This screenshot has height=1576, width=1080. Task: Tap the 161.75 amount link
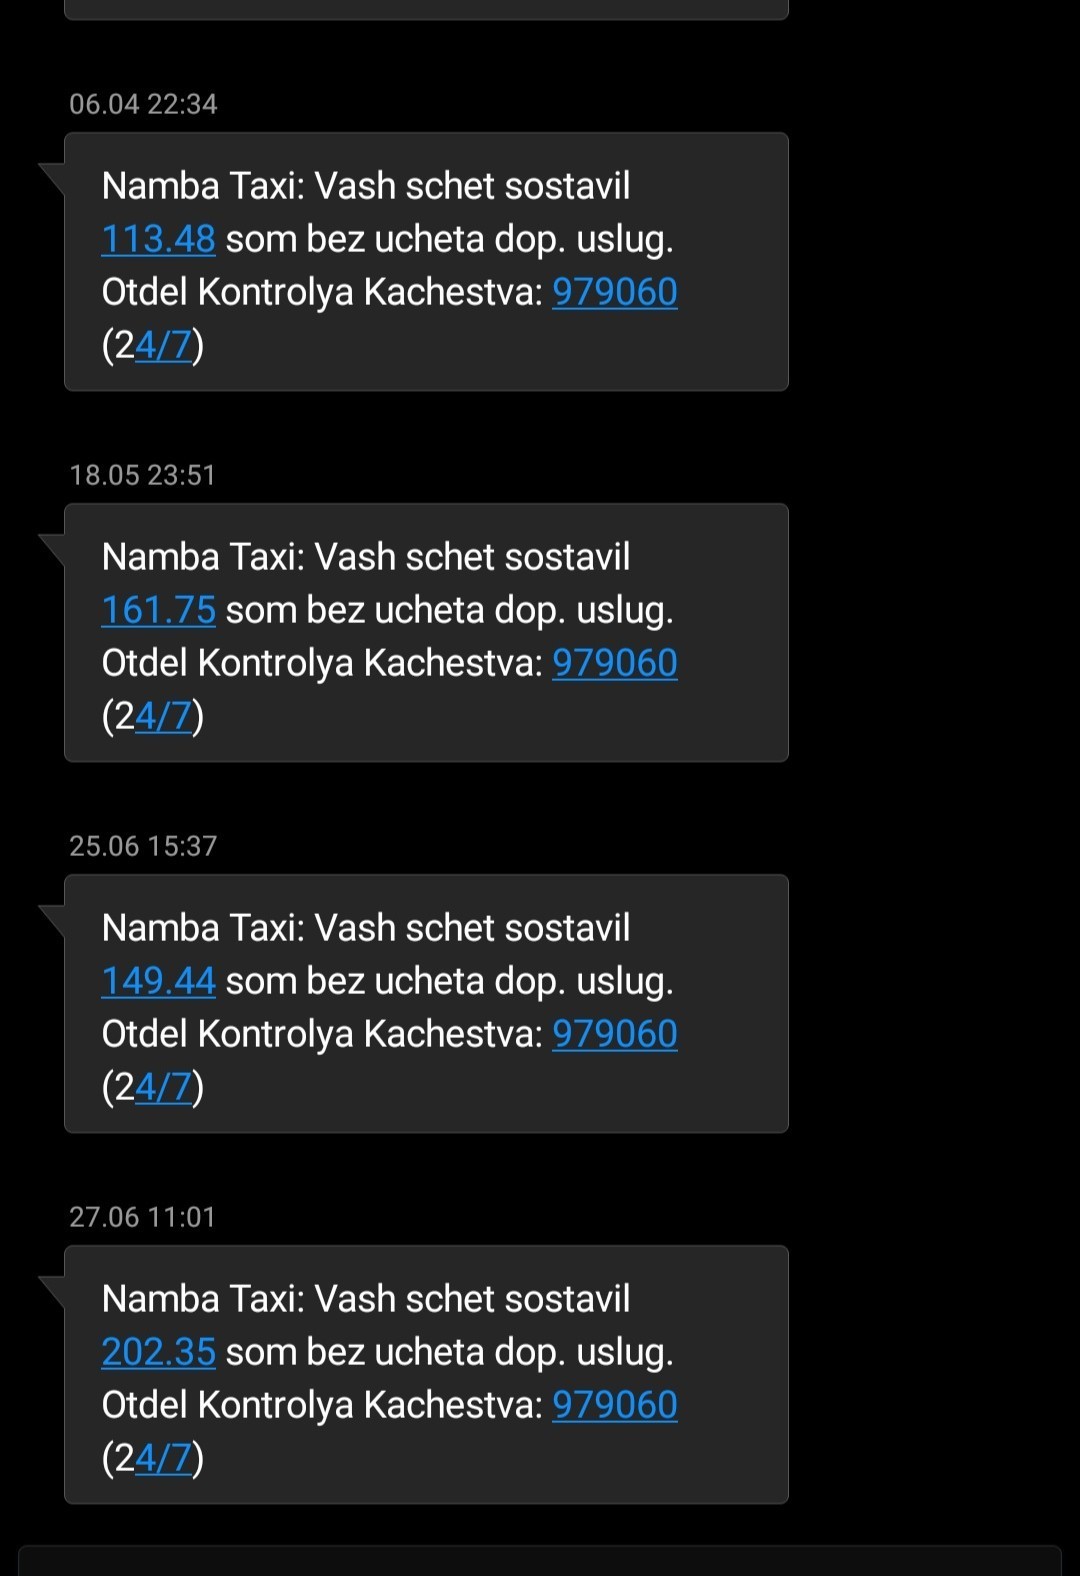[x=158, y=611]
